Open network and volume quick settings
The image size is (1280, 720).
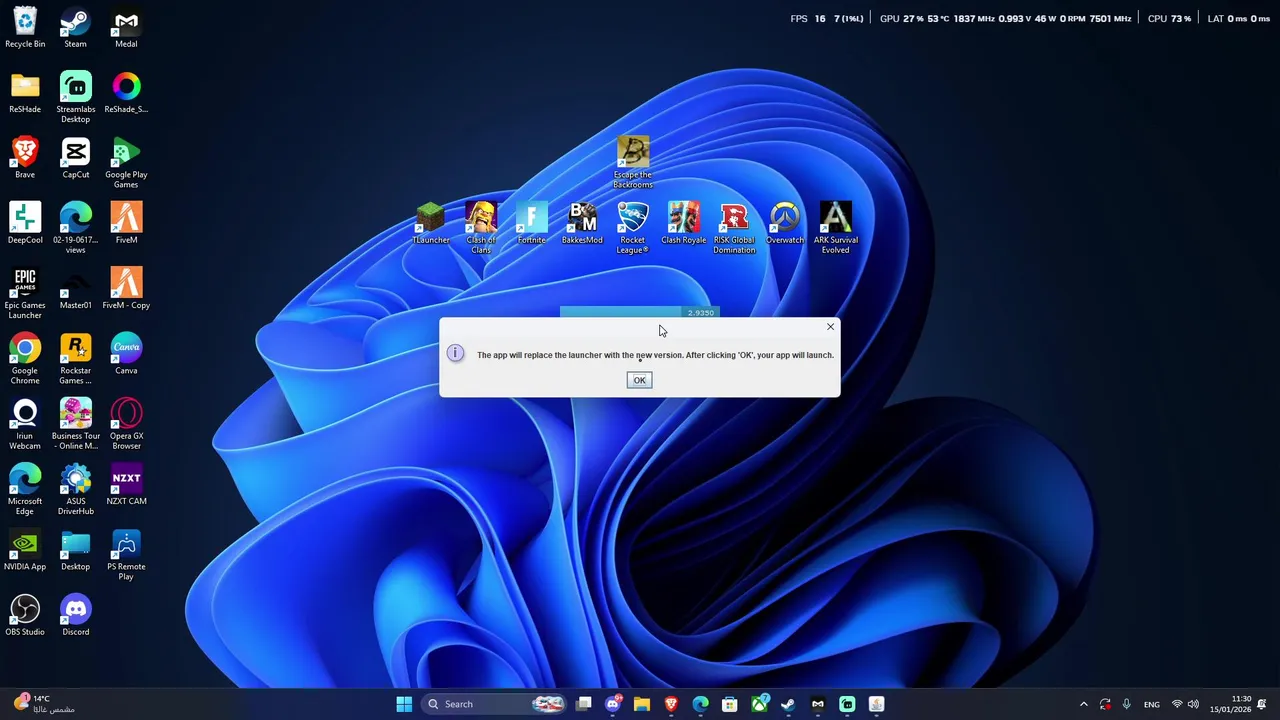pyautogui.click(x=1185, y=704)
